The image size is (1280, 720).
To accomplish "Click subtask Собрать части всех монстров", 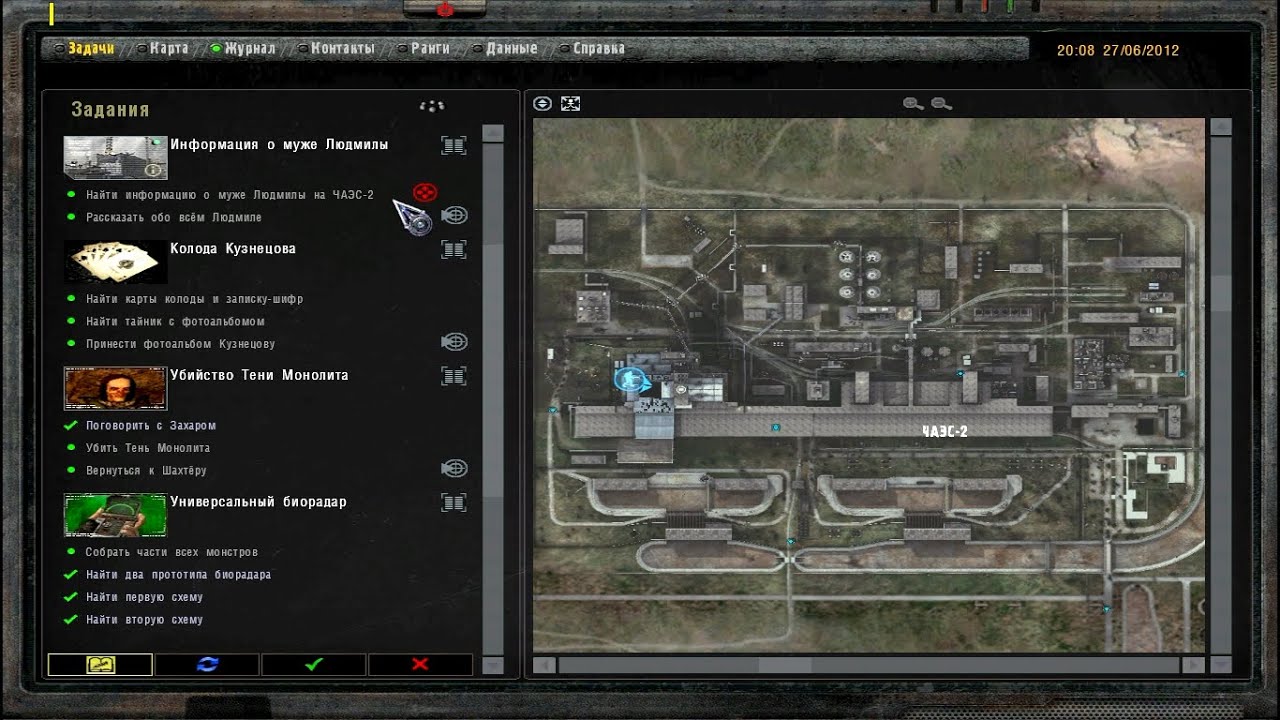I will [x=172, y=552].
